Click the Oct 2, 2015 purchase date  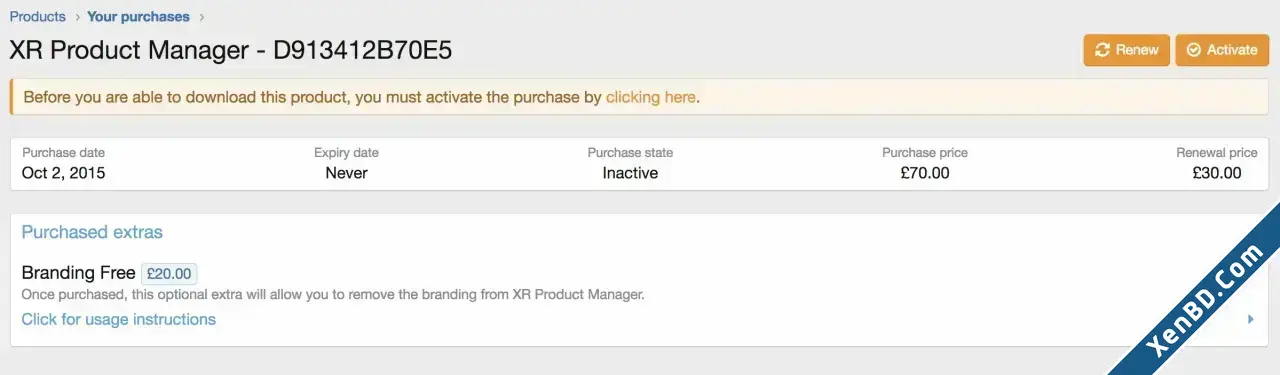(64, 173)
